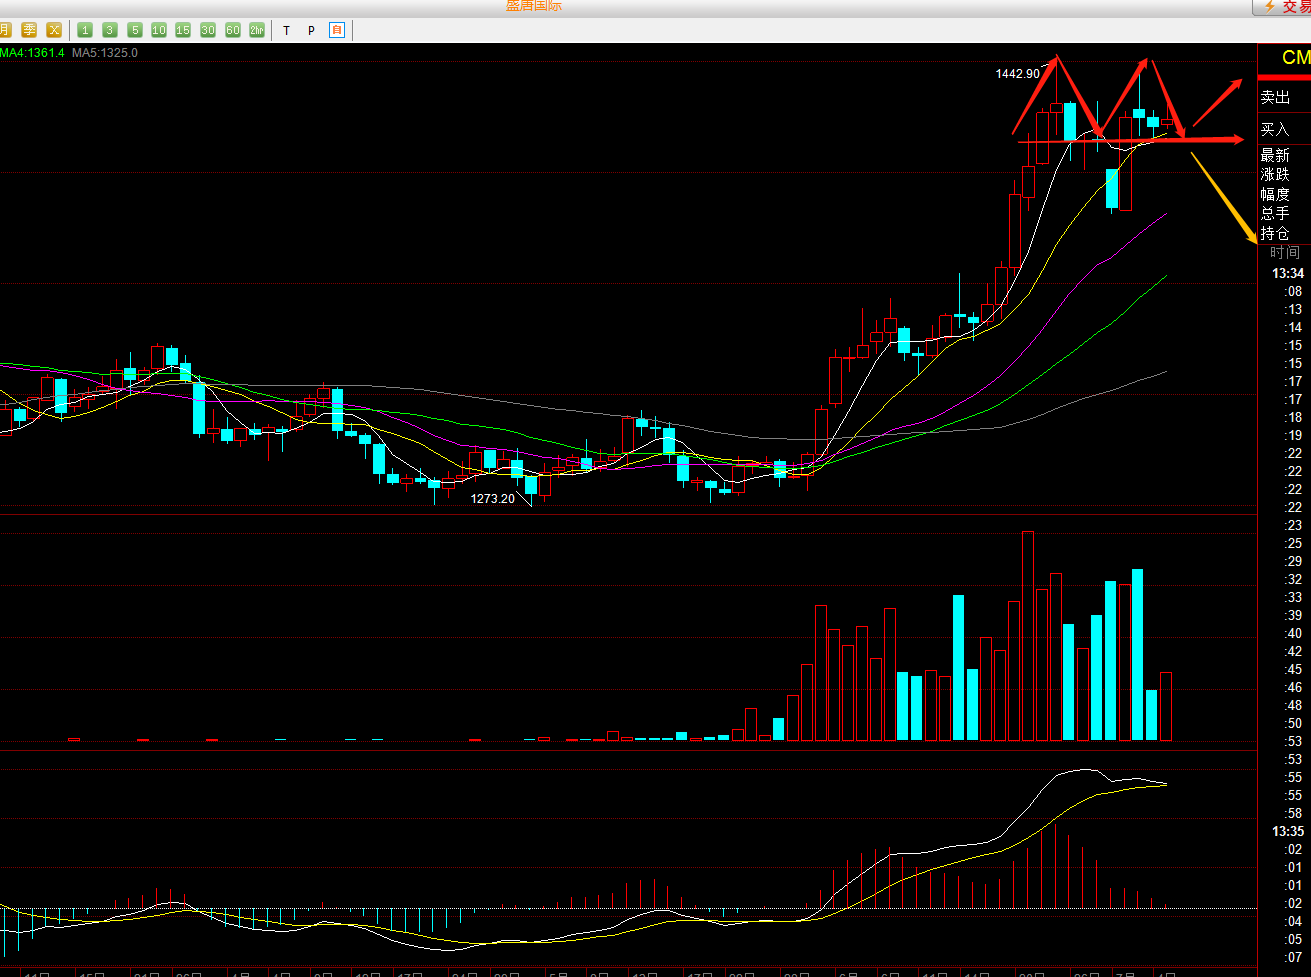
Task: Switch chart to quarterly period (季)
Action: pyautogui.click(x=29, y=30)
